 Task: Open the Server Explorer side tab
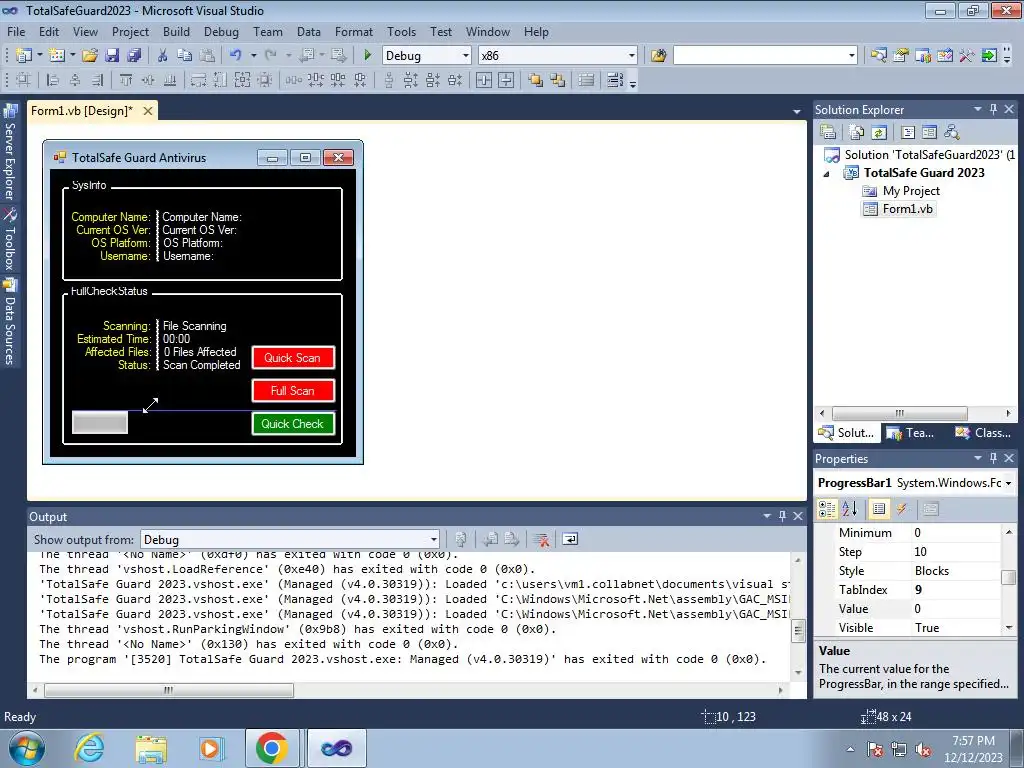click(10, 153)
